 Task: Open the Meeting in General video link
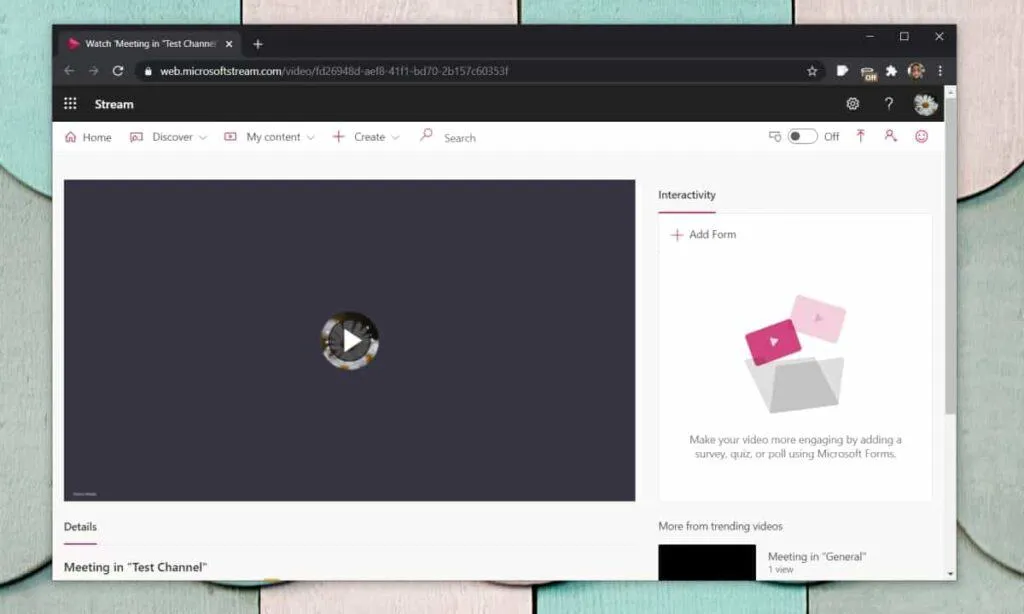click(x=817, y=556)
